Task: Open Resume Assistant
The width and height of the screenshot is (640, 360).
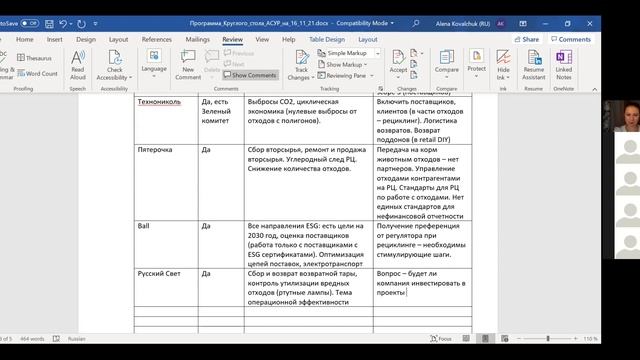Action: pyautogui.click(x=533, y=65)
